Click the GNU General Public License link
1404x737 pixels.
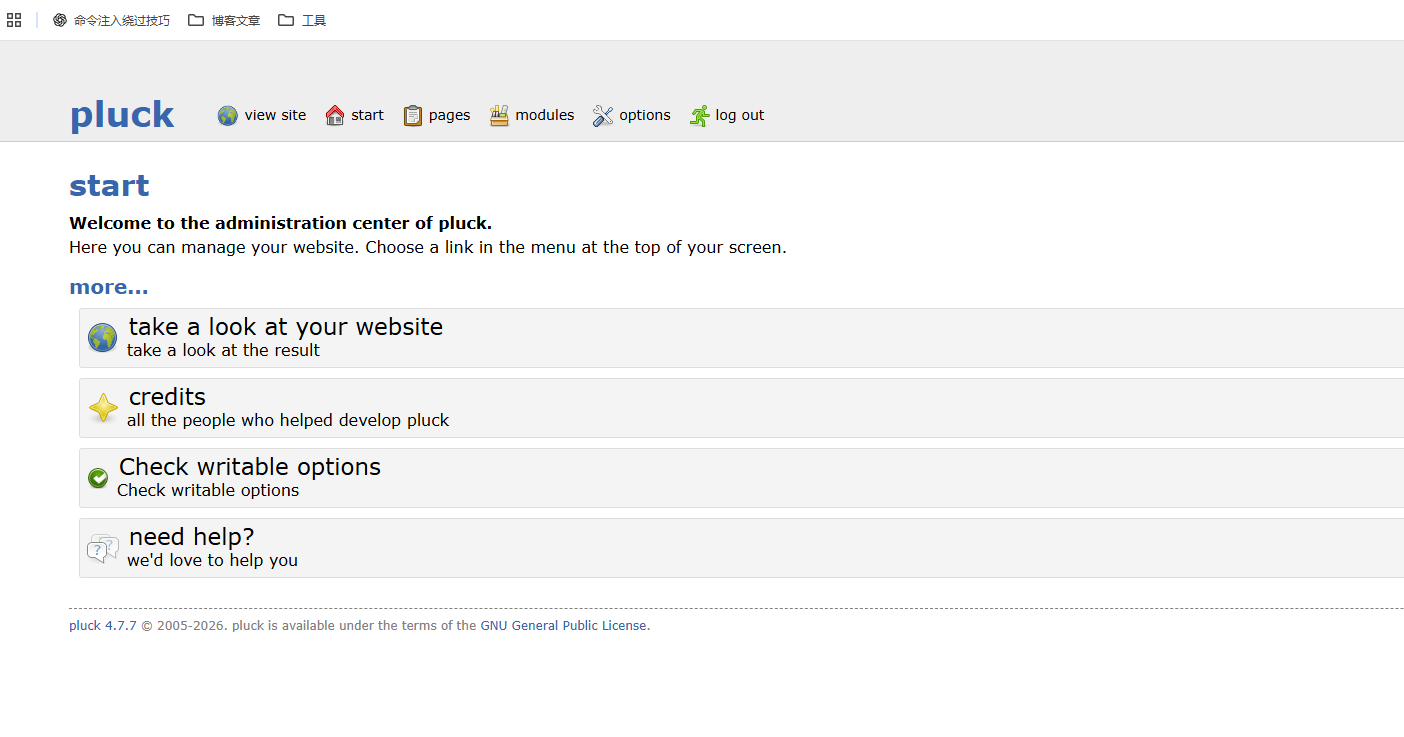coord(563,626)
